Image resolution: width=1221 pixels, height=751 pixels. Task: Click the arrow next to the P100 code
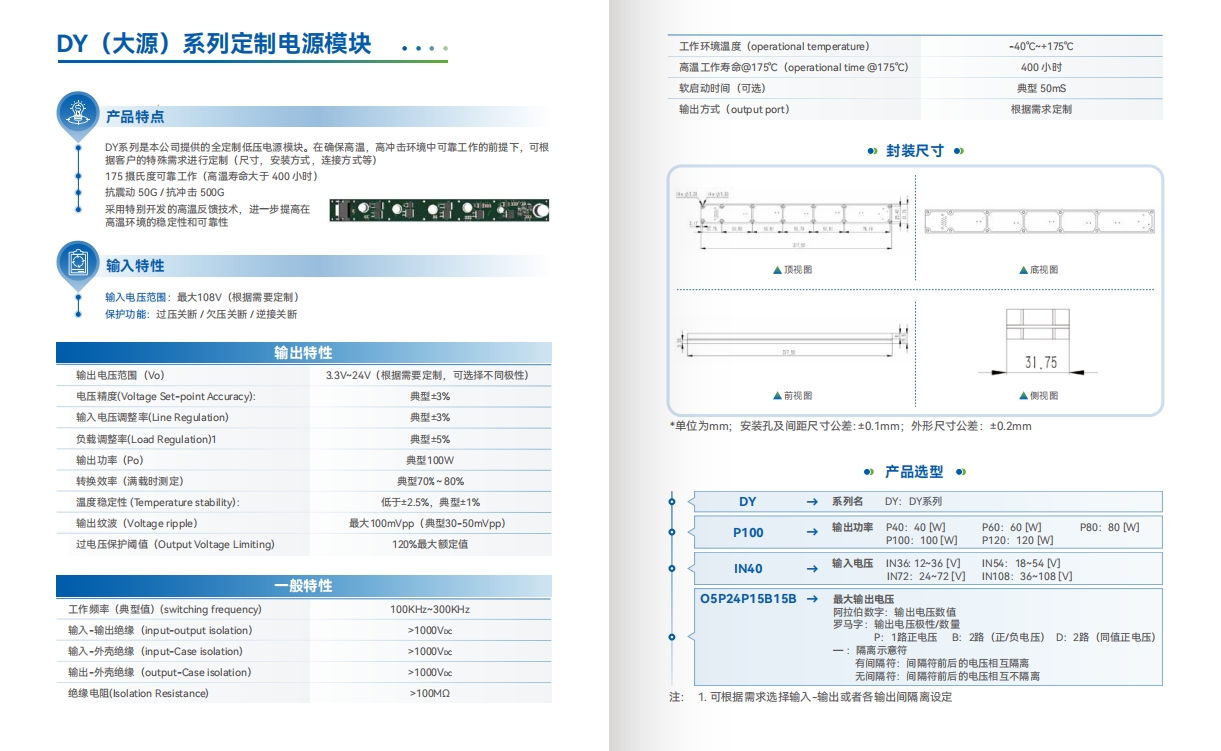[812, 533]
